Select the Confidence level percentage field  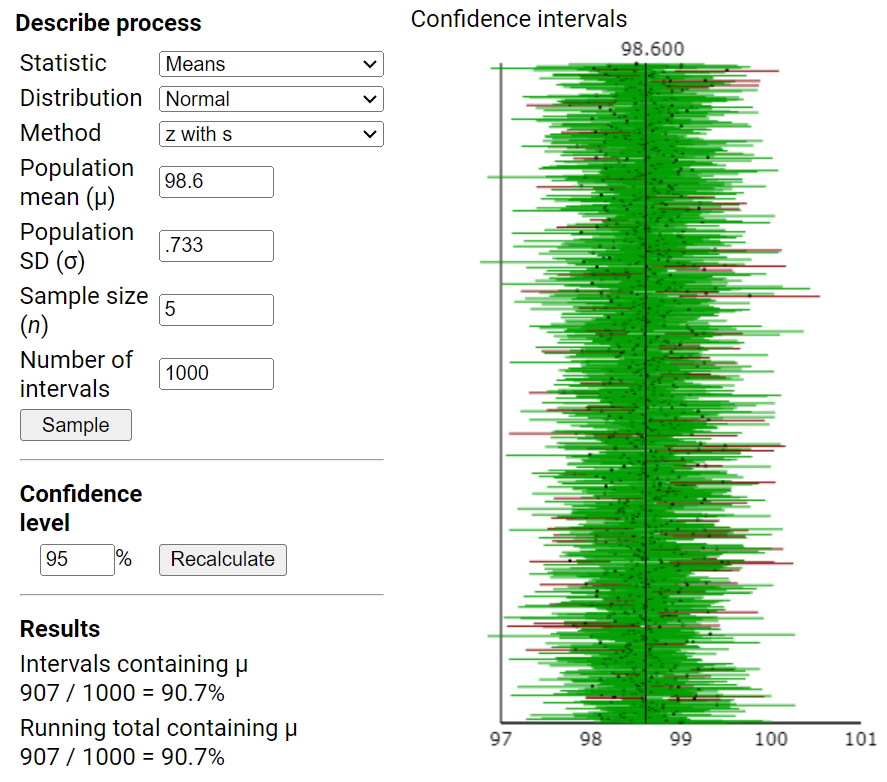point(77,560)
